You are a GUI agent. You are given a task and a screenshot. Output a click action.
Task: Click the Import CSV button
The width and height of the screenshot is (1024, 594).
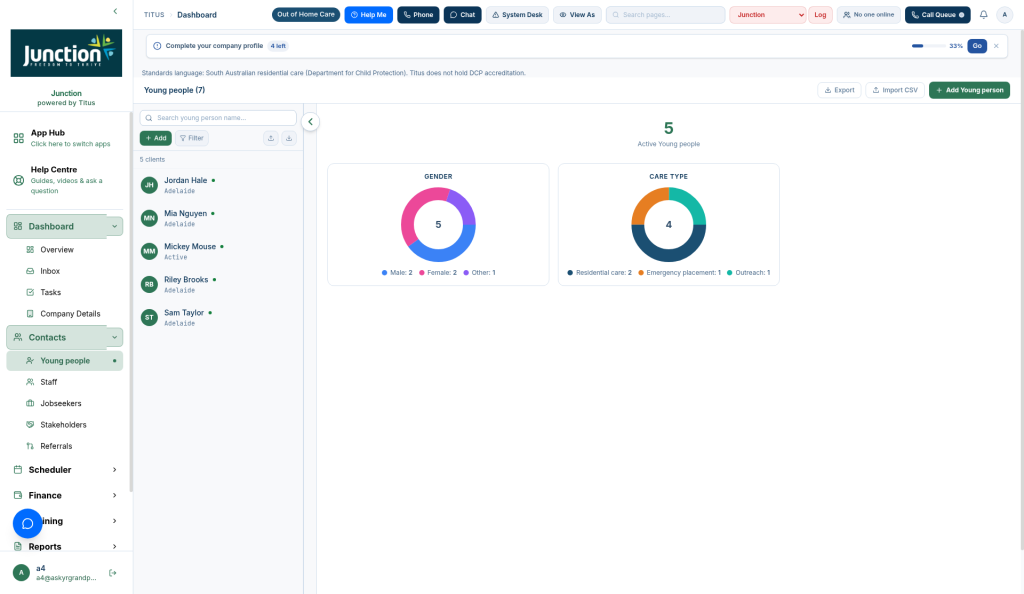click(895, 90)
